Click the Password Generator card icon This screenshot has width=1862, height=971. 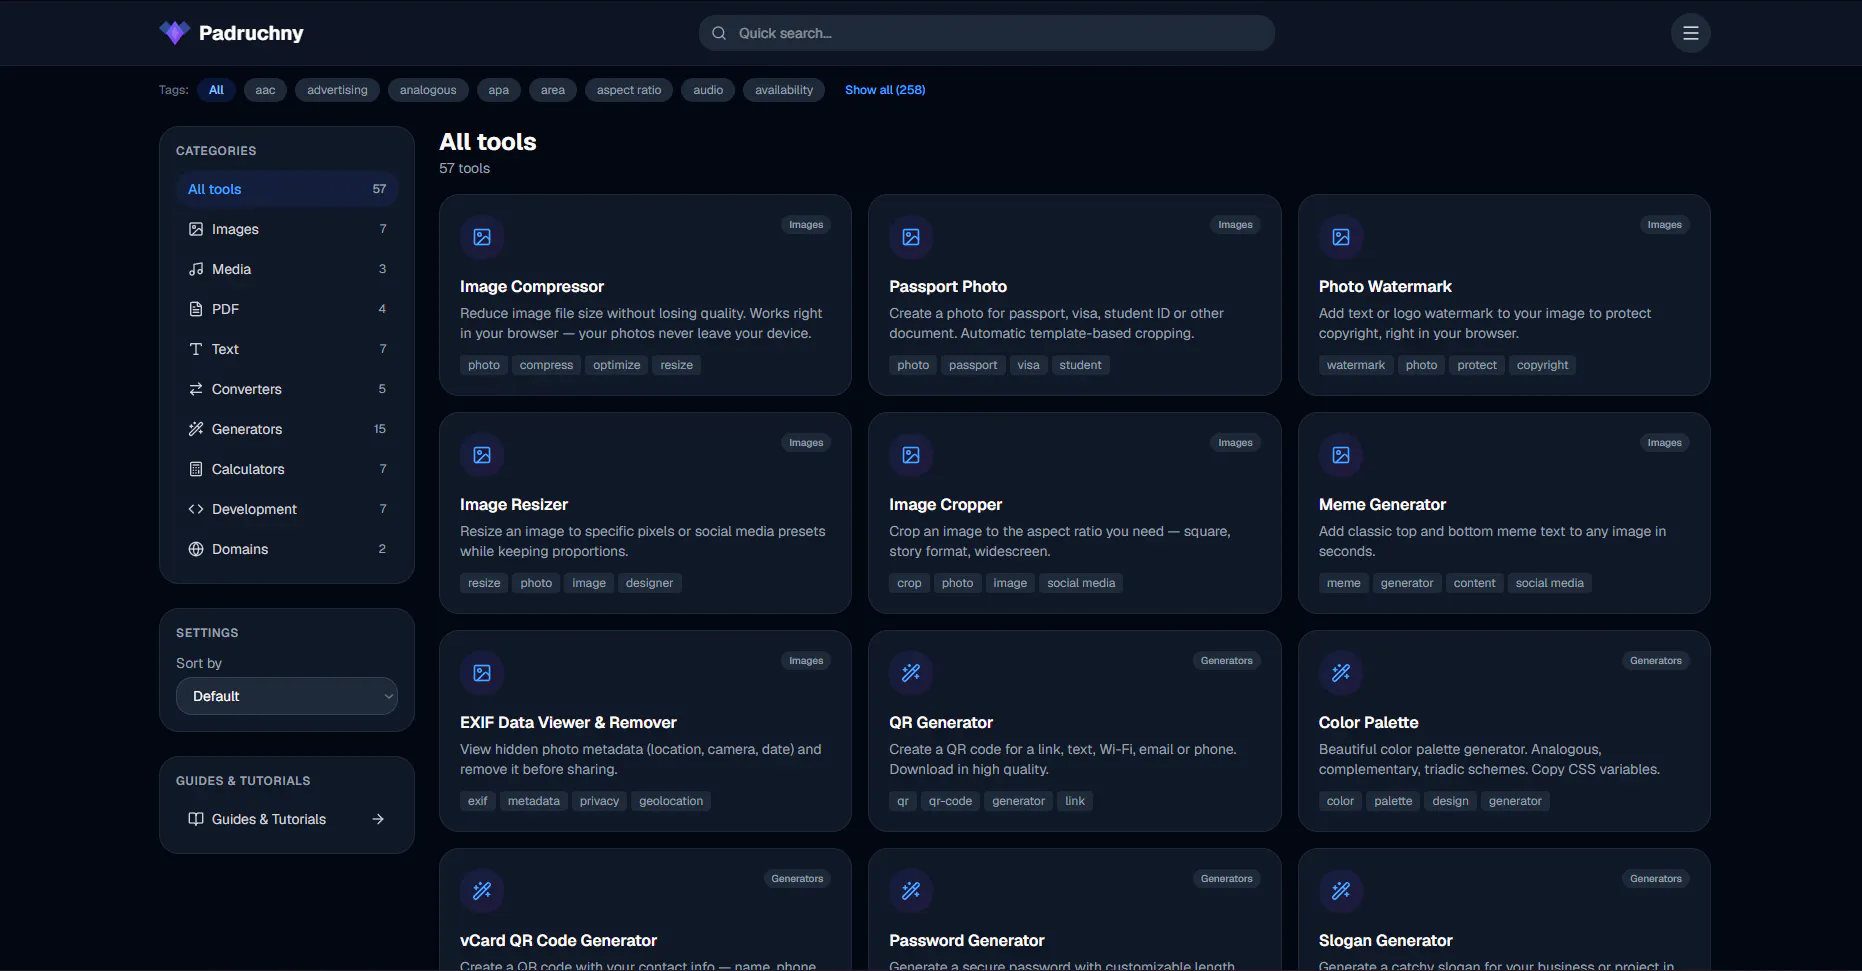pos(911,891)
